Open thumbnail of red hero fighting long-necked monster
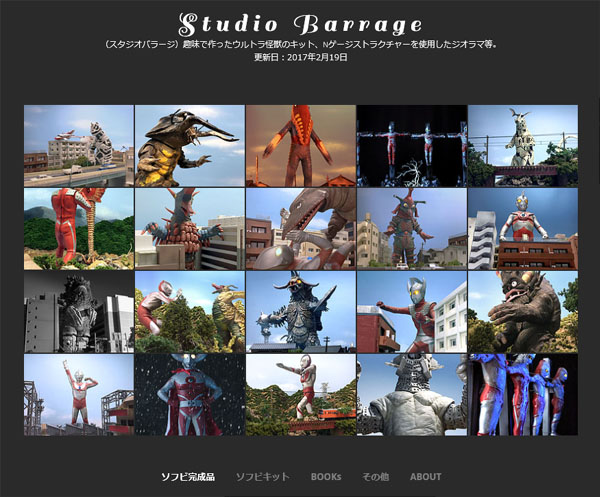Screen dimensions: 600x497 79,229
